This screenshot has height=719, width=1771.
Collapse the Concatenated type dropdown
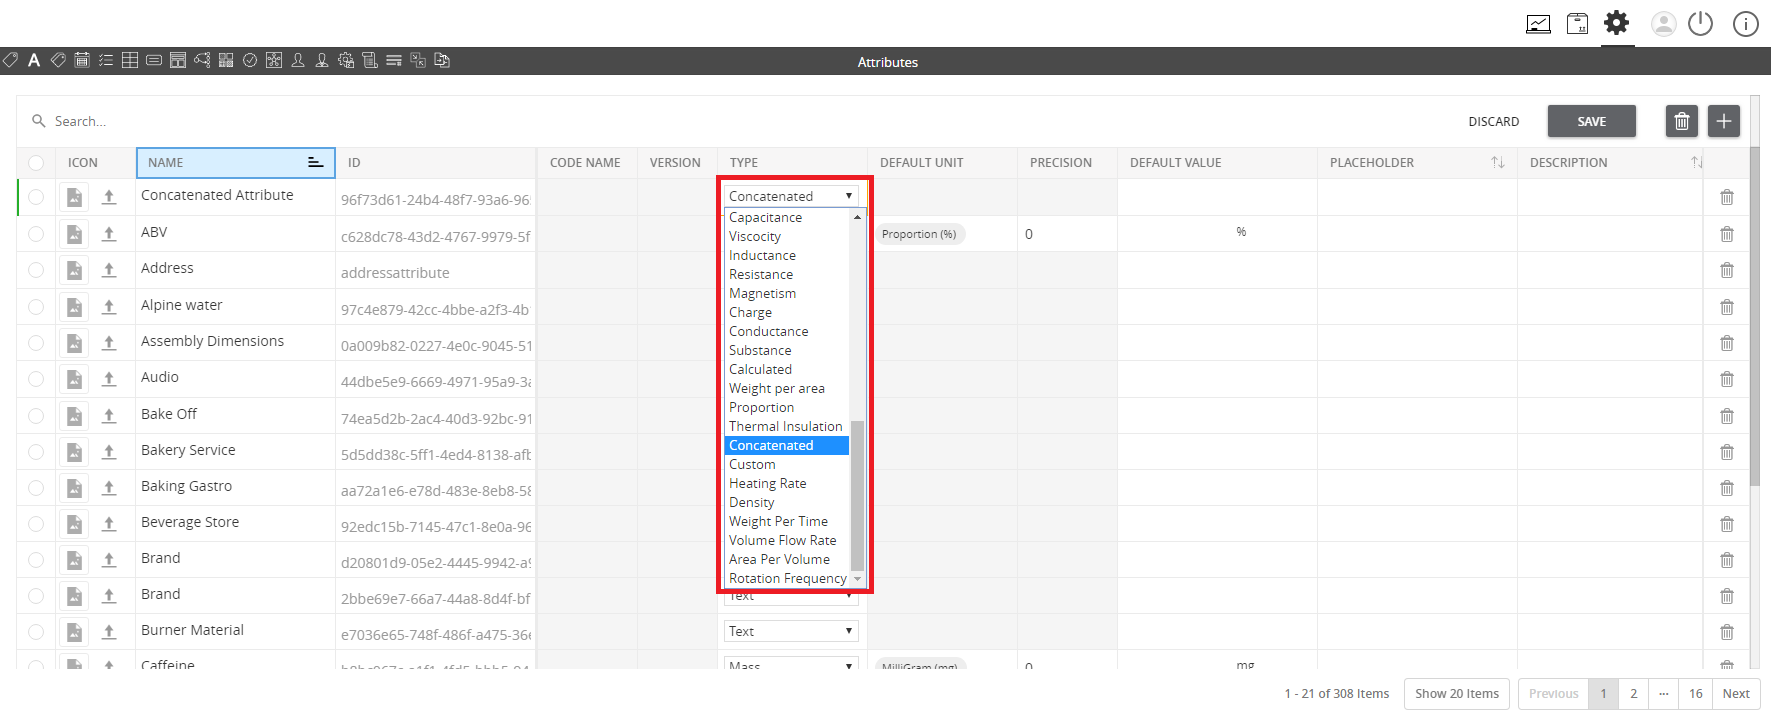tap(791, 196)
